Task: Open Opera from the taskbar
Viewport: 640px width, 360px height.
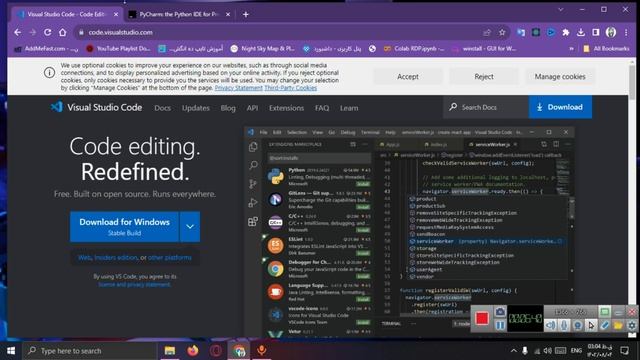Action: coord(216,351)
